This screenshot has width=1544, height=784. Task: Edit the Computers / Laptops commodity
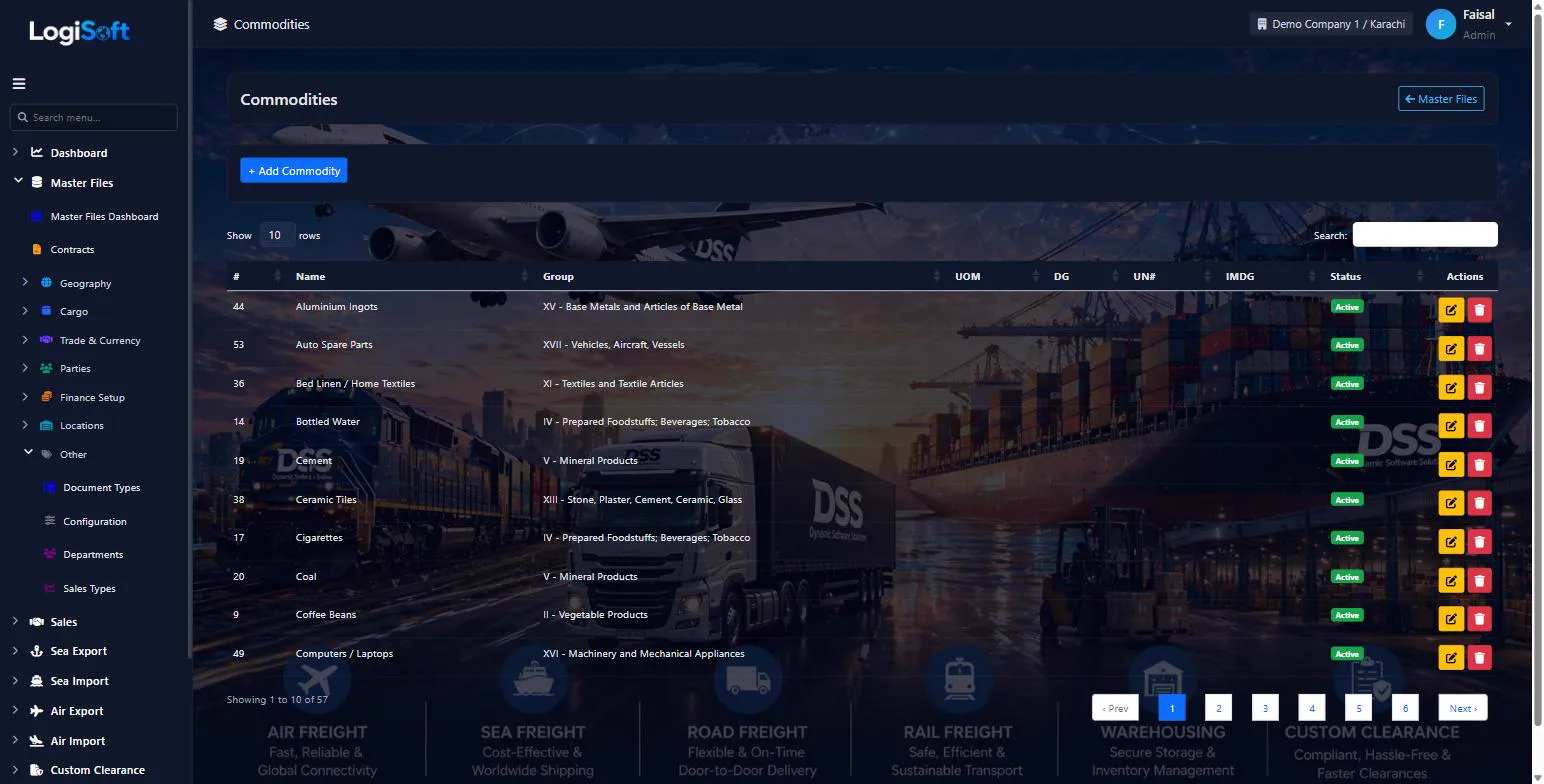pyautogui.click(x=1451, y=657)
